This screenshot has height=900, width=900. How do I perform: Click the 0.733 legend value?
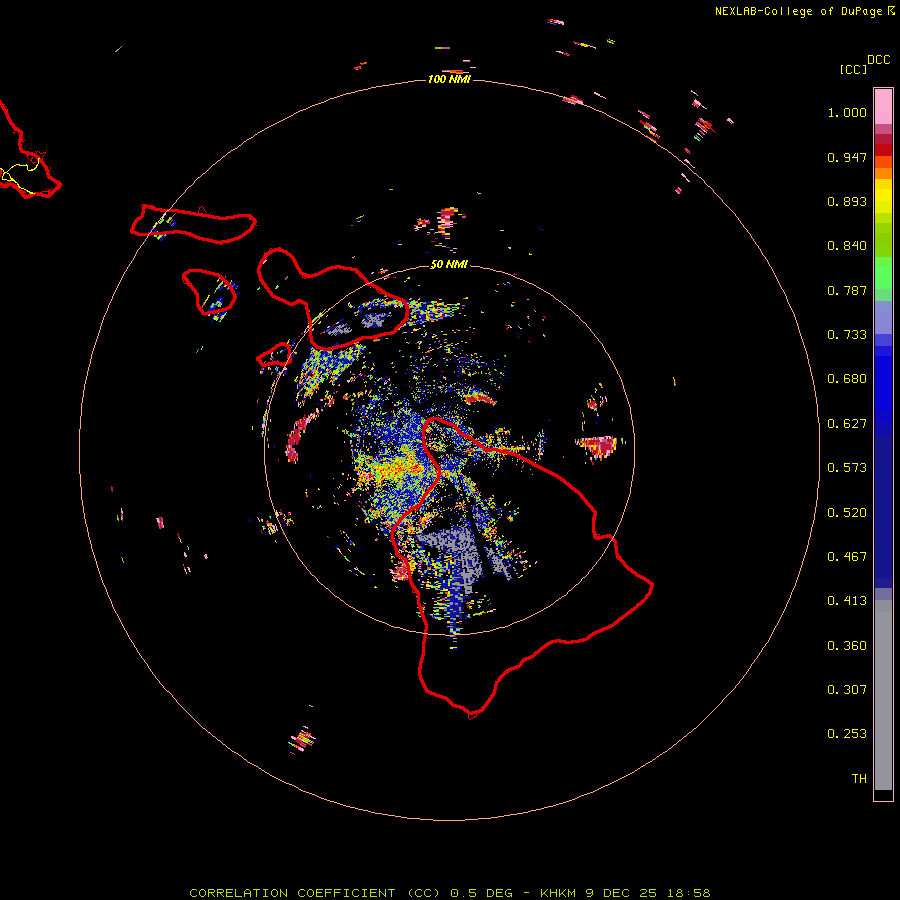coord(847,335)
